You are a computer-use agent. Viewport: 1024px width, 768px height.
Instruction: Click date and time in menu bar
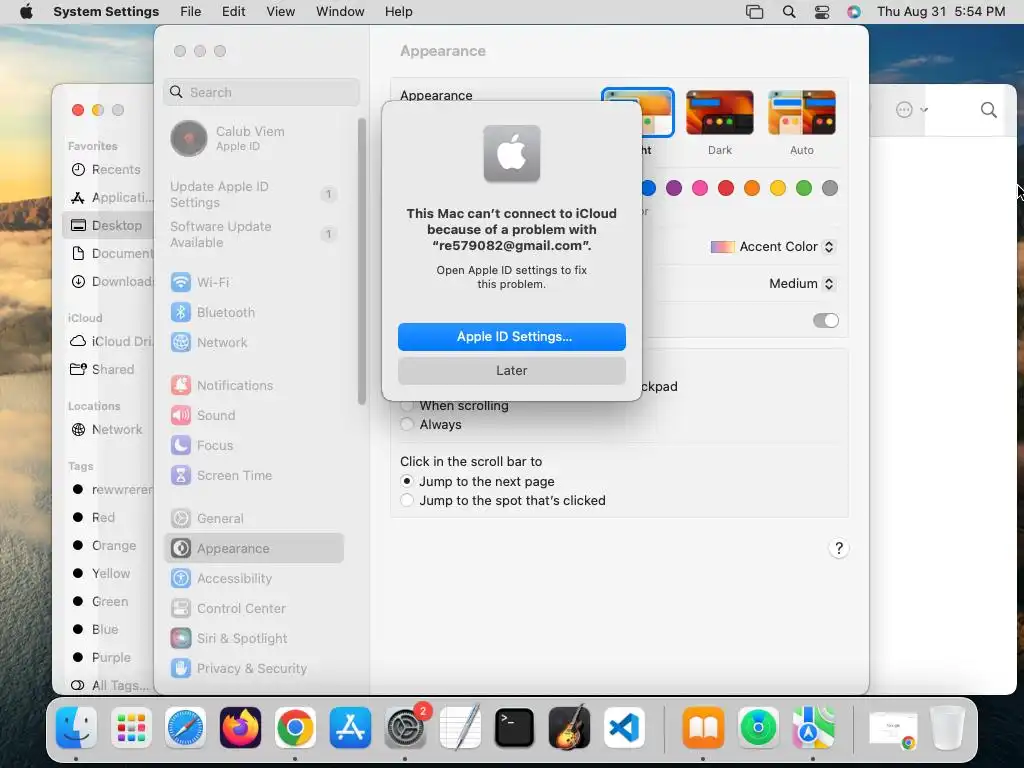[x=940, y=12]
